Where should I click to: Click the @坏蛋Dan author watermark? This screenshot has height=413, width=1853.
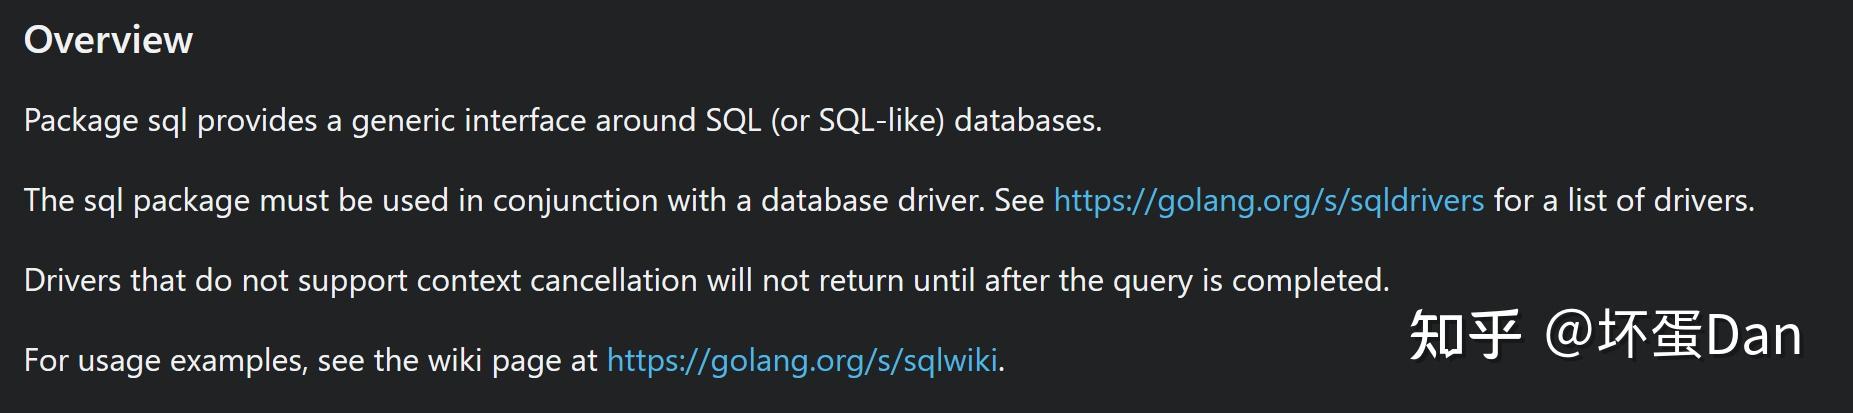point(1672,335)
